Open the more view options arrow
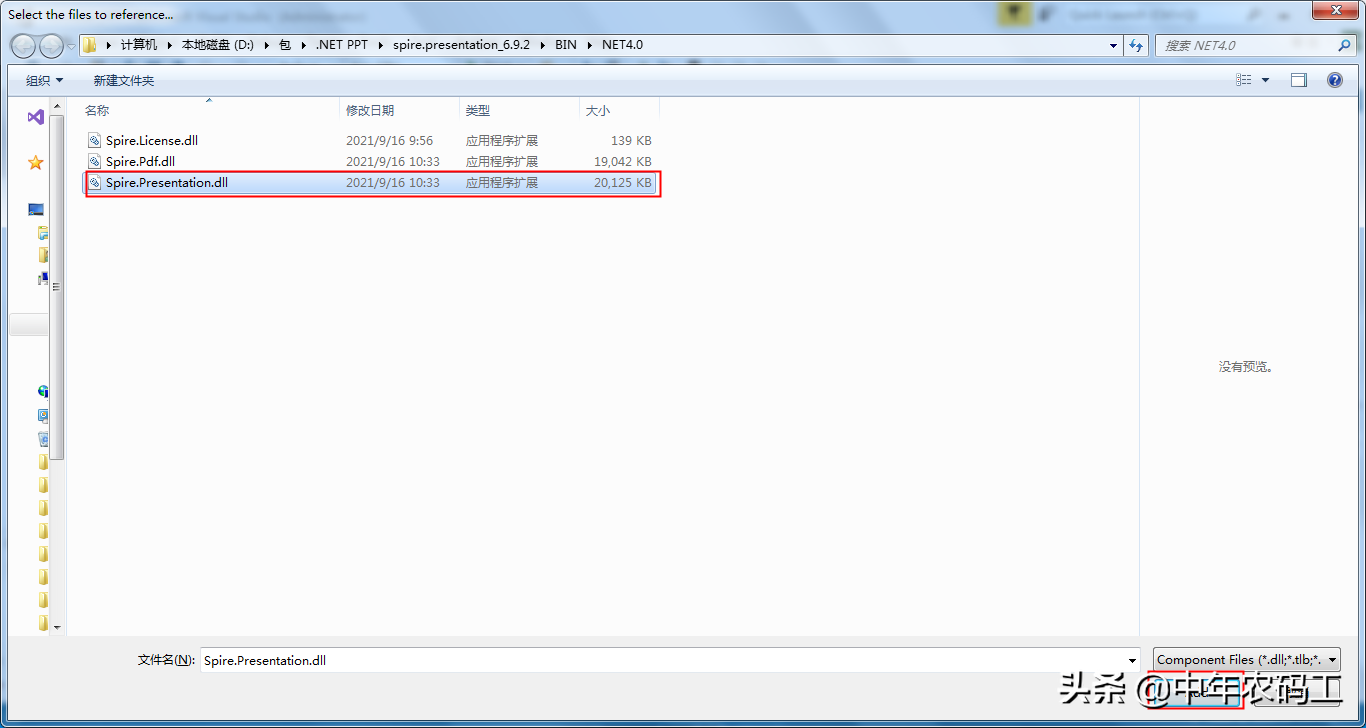 pos(1265,80)
